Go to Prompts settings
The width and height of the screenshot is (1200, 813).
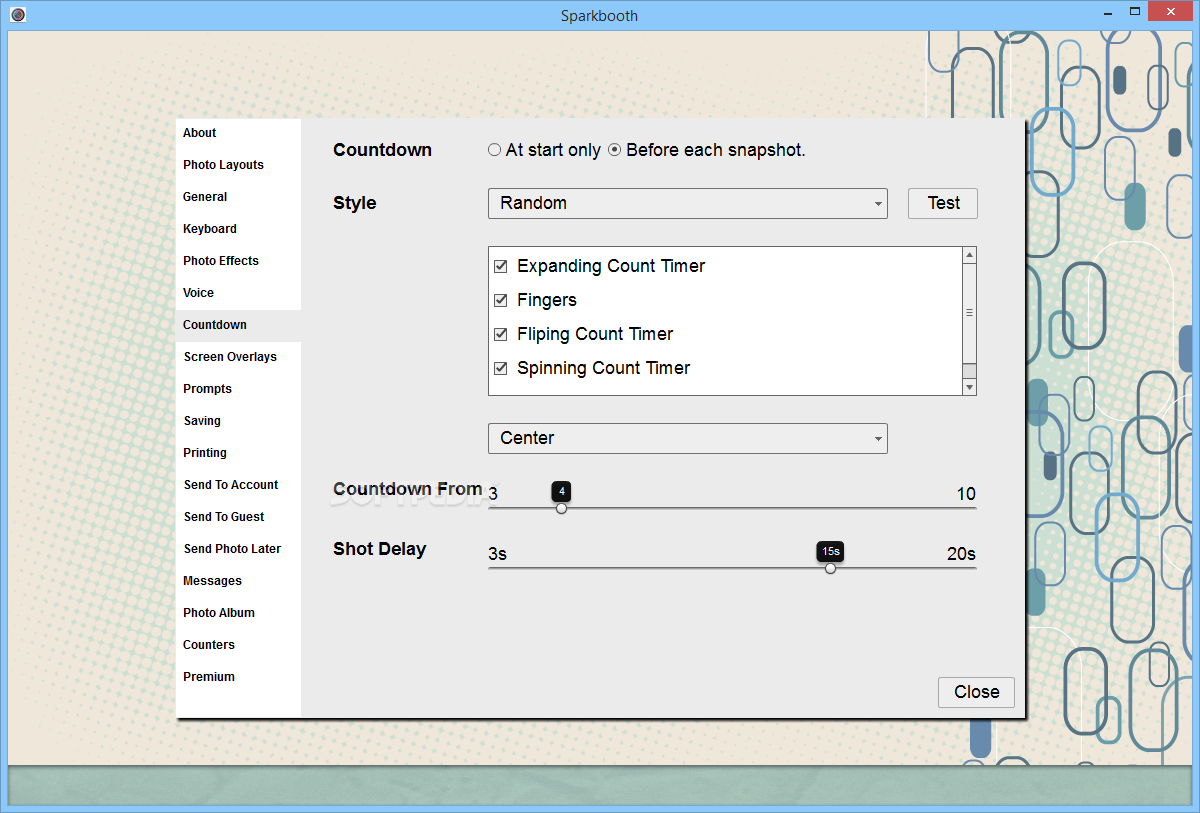(238, 389)
